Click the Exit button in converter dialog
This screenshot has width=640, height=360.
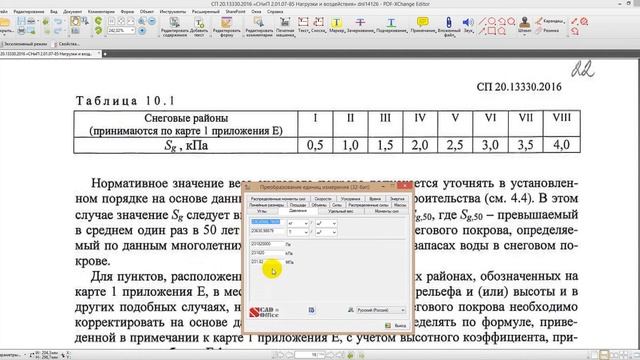[x=396, y=326]
